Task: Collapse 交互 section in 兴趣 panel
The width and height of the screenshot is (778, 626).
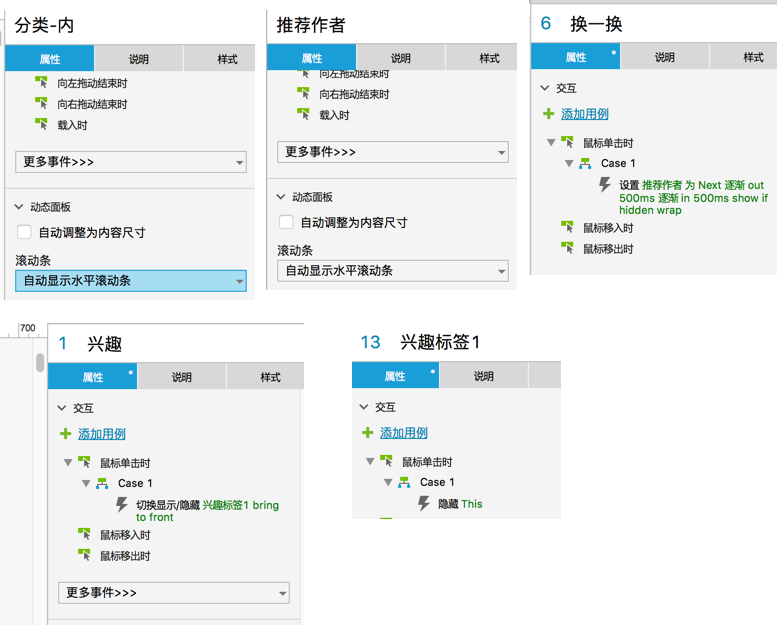Action: [x=62, y=408]
